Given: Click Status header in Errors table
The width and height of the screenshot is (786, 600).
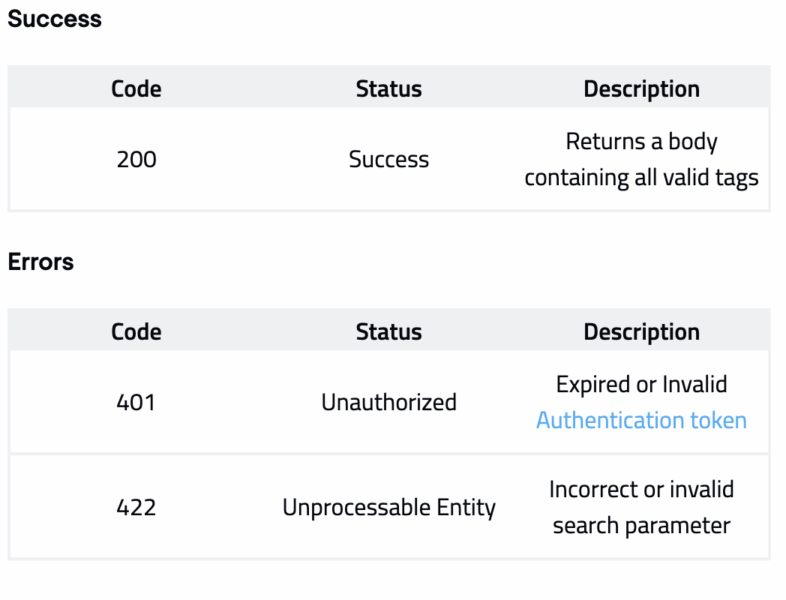Looking at the screenshot, I should click(x=388, y=332).
